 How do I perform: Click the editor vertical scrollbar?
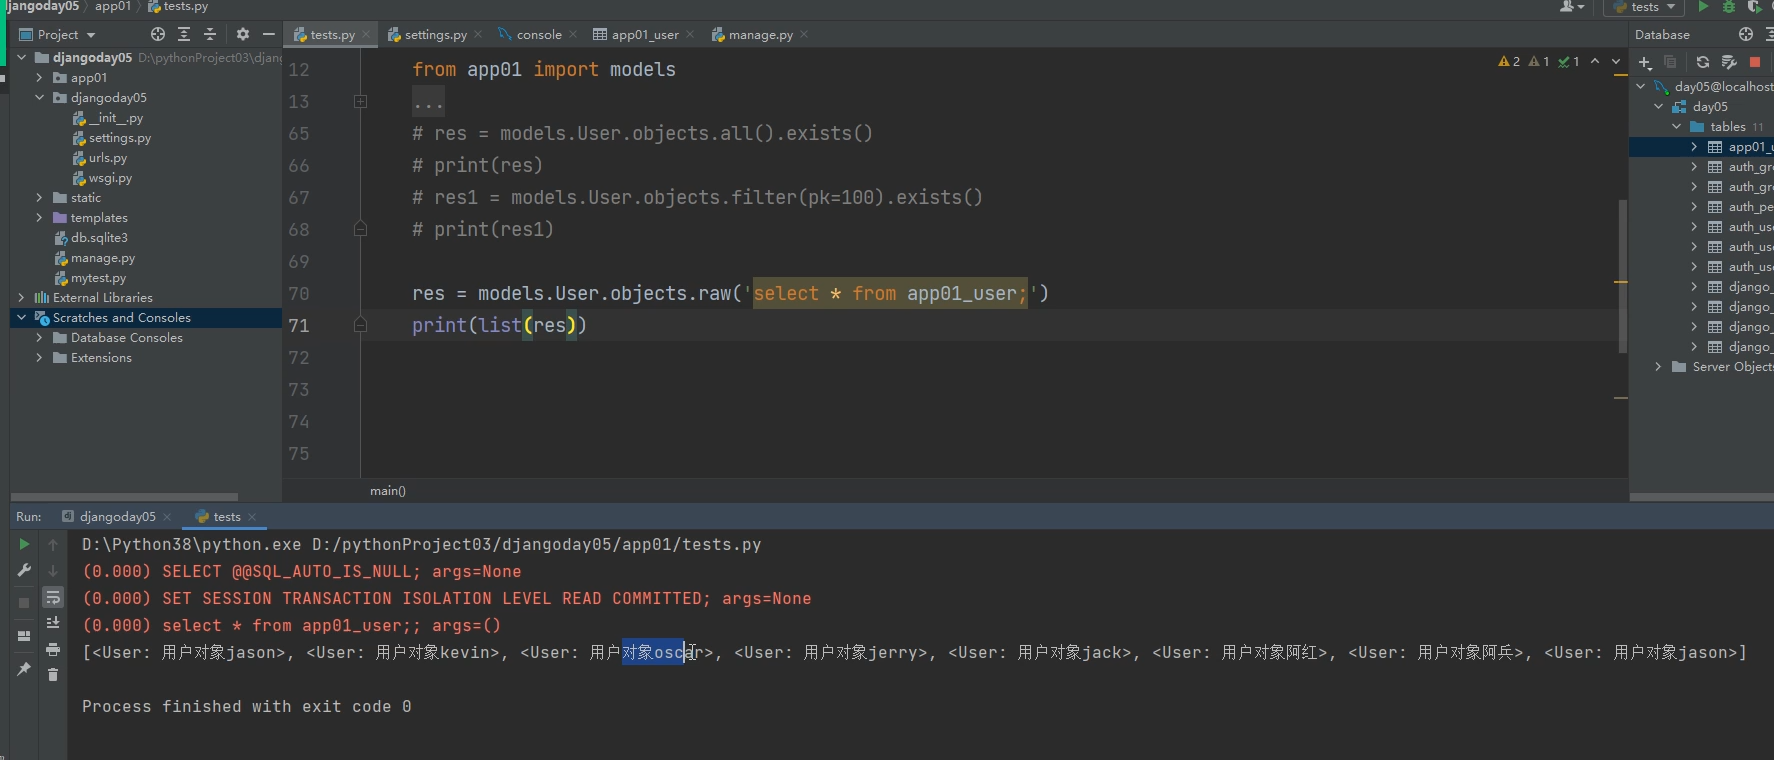coord(1622,276)
